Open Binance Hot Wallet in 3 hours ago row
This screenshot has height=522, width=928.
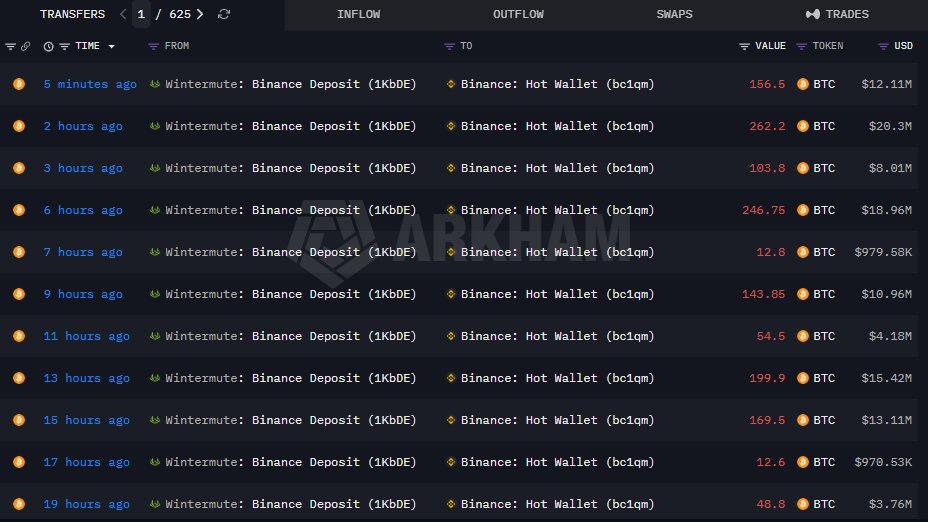coord(558,168)
